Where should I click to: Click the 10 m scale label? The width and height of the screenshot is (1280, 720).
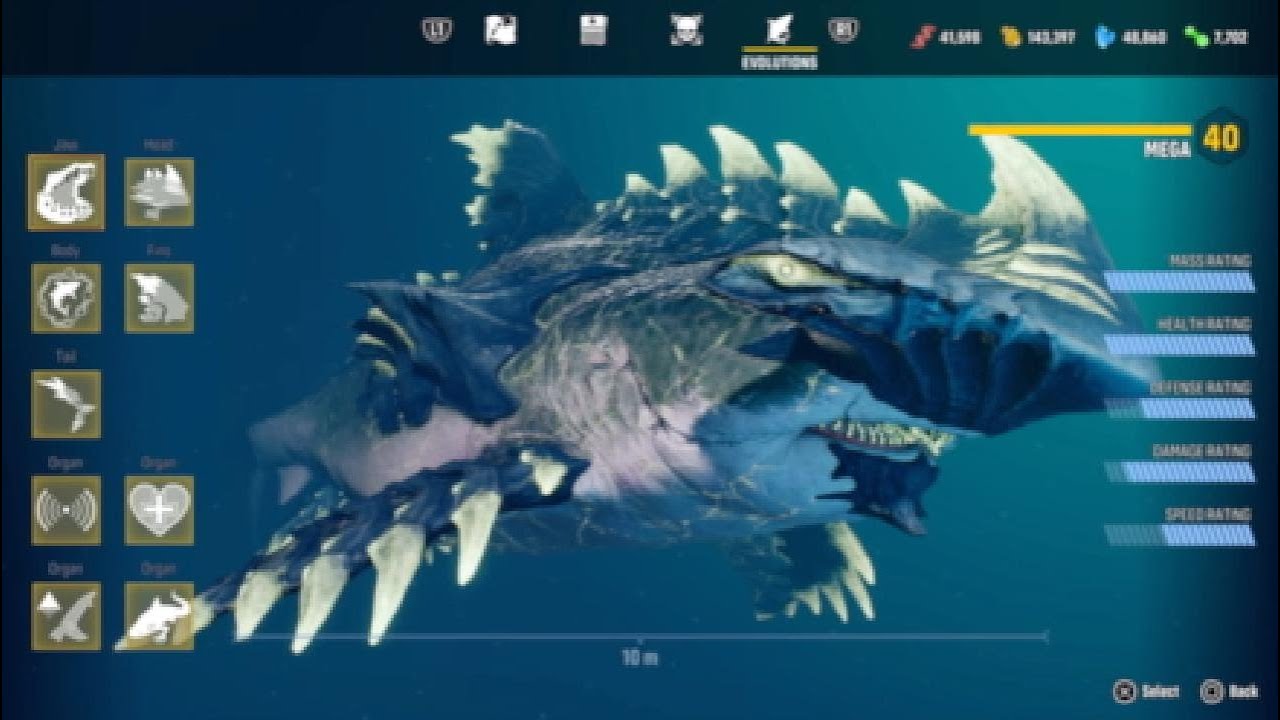640,658
